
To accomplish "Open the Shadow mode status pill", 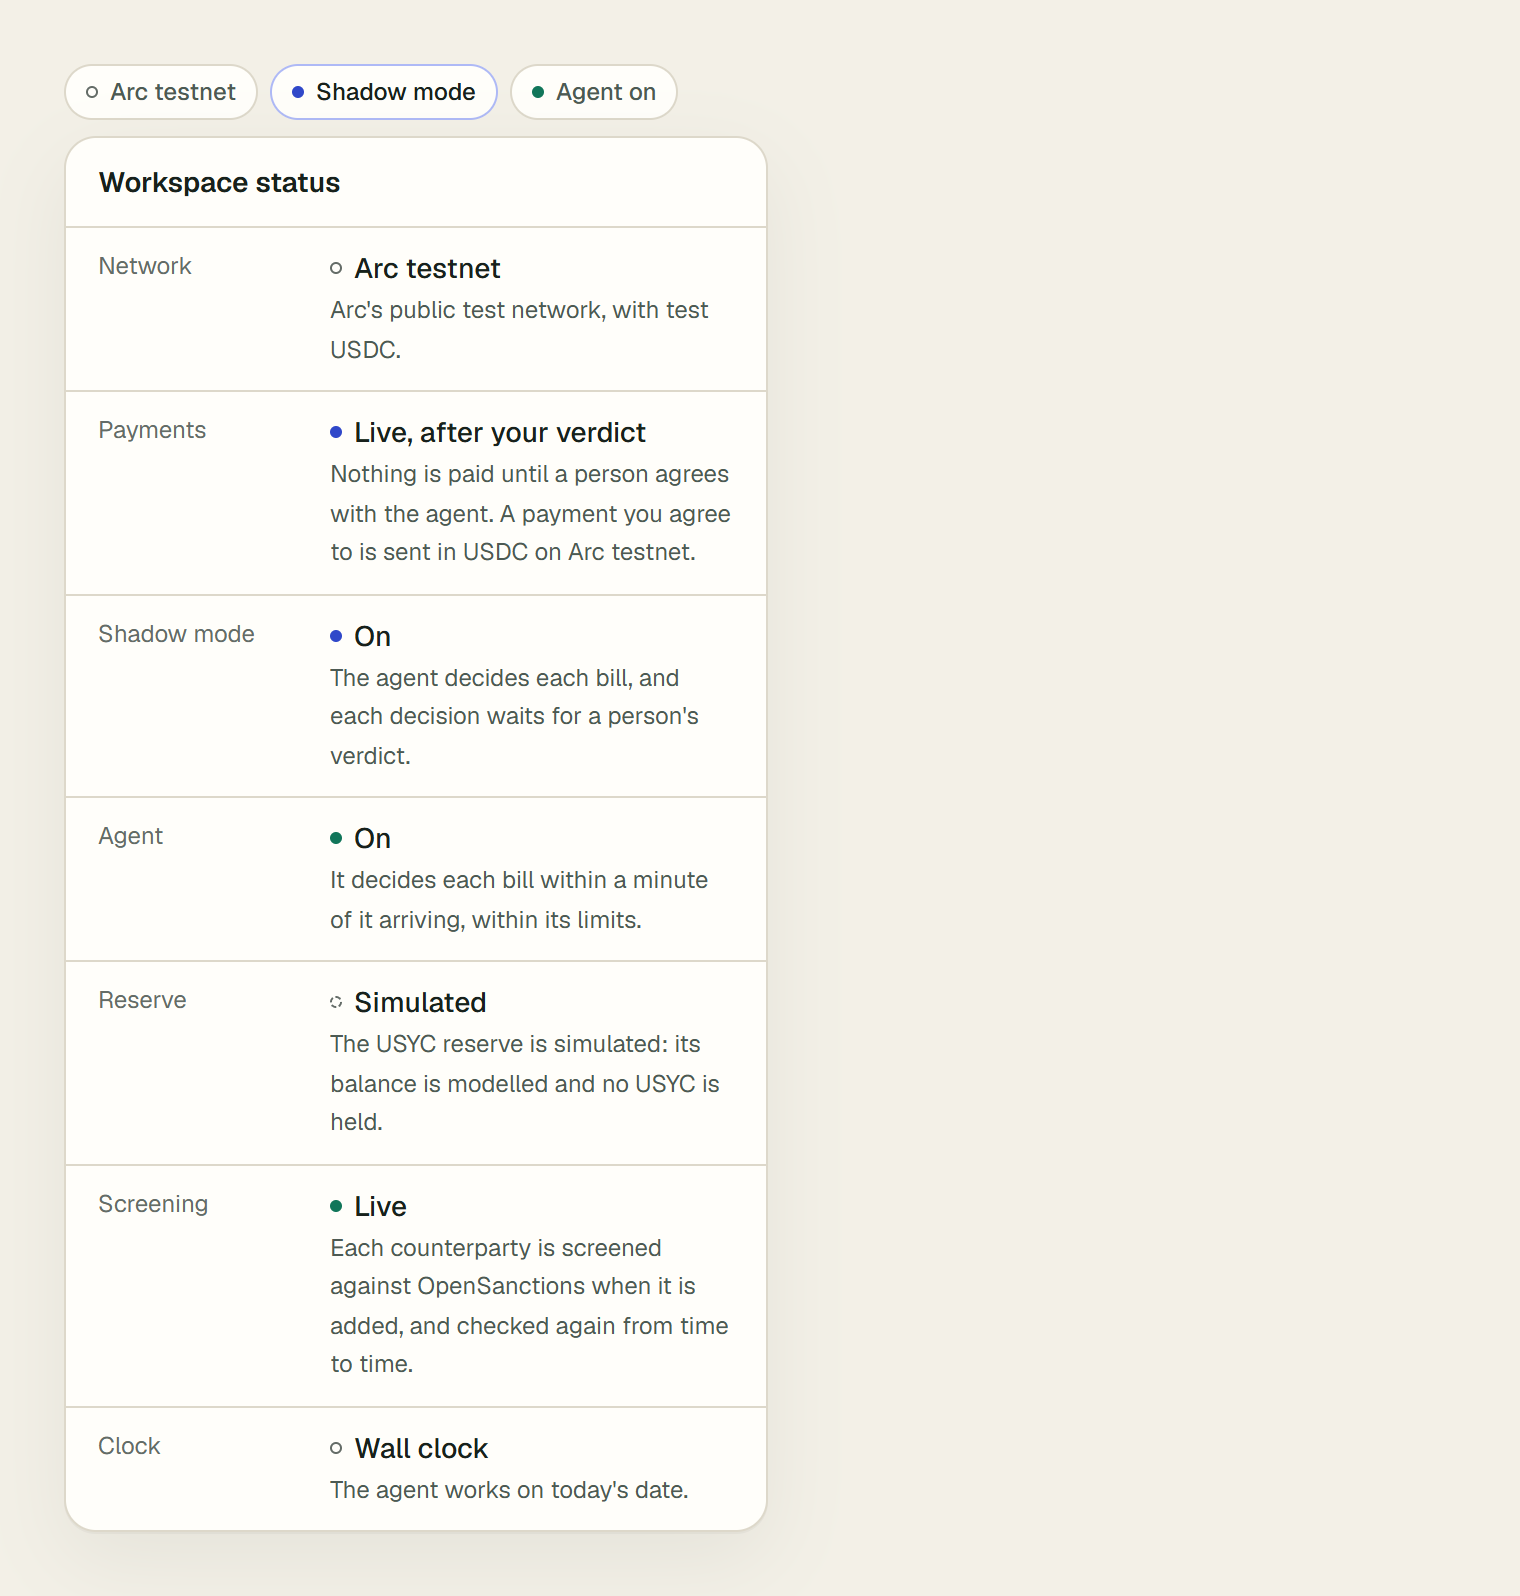I will pyautogui.click(x=384, y=92).
